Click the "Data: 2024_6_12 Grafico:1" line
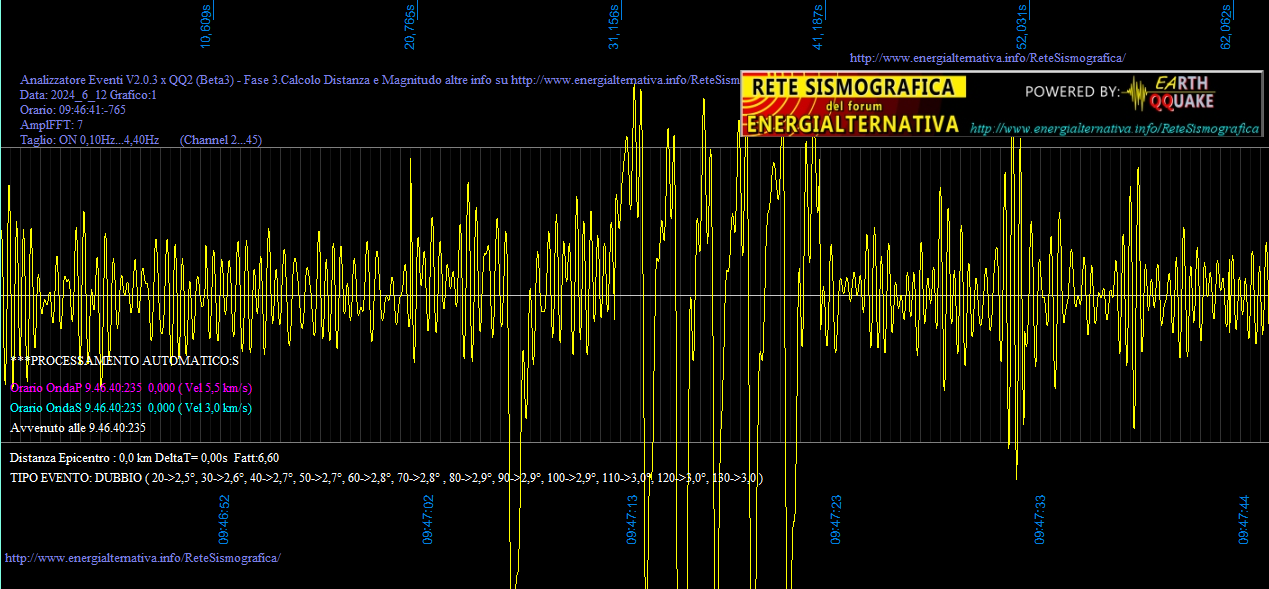This screenshot has height=589, width=1269. click(88, 95)
